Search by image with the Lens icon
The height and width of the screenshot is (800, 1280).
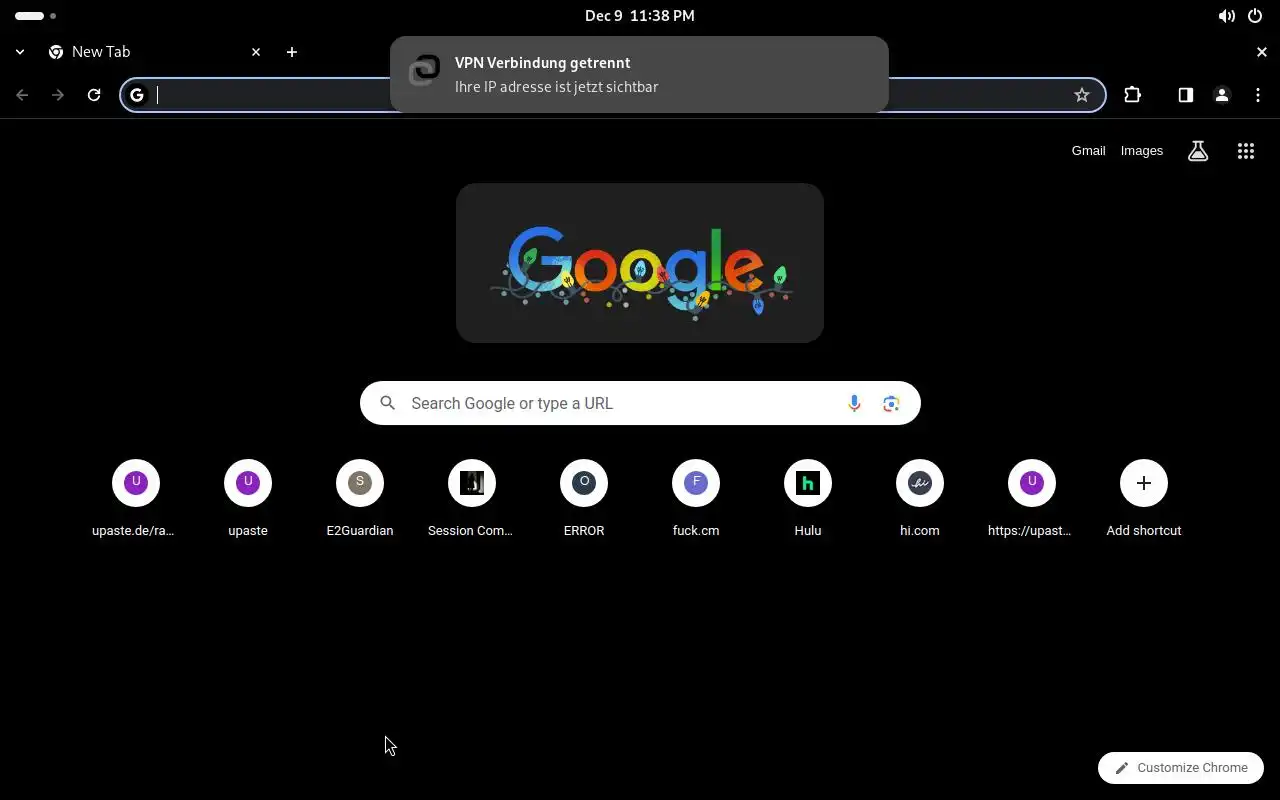[891, 403]
